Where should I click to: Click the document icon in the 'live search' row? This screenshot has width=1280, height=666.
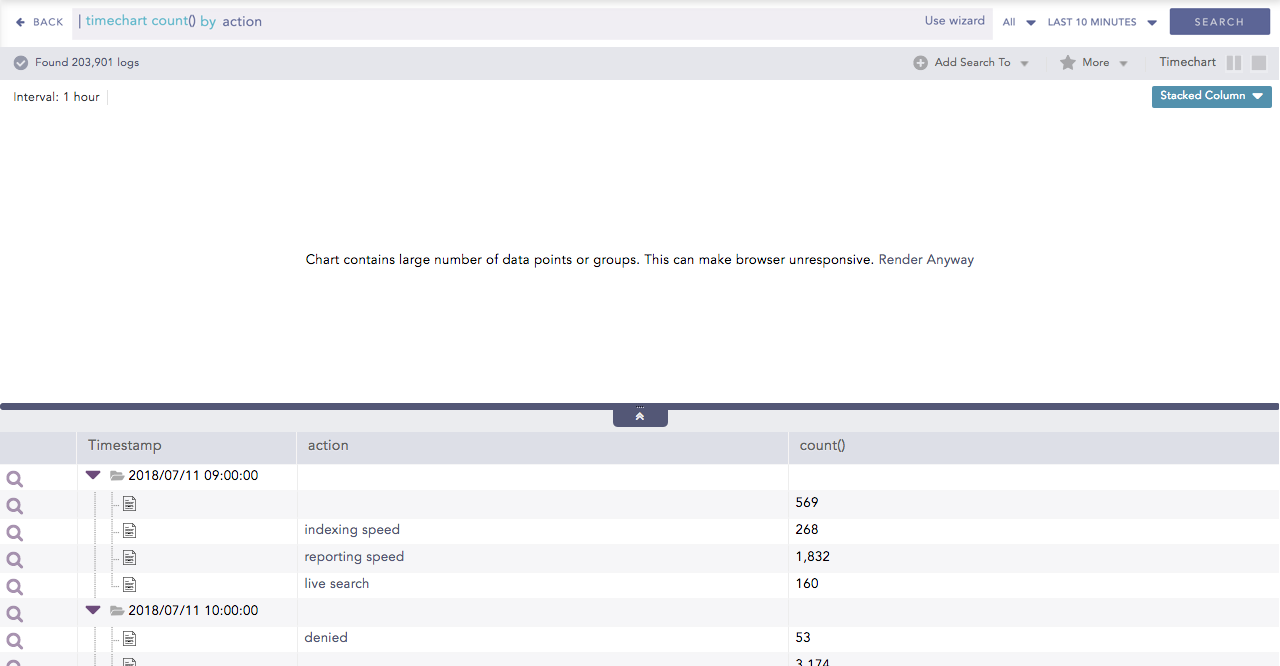pos(129,584)
